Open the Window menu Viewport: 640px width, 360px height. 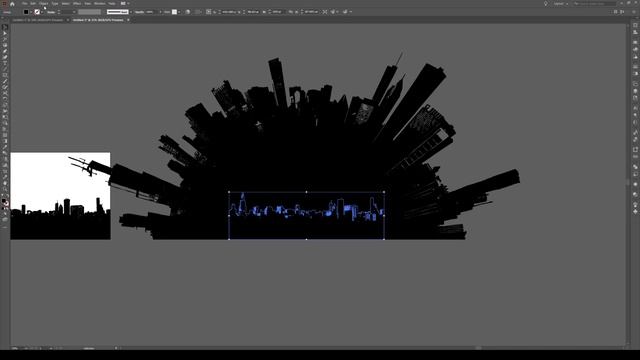coord(100,4)
